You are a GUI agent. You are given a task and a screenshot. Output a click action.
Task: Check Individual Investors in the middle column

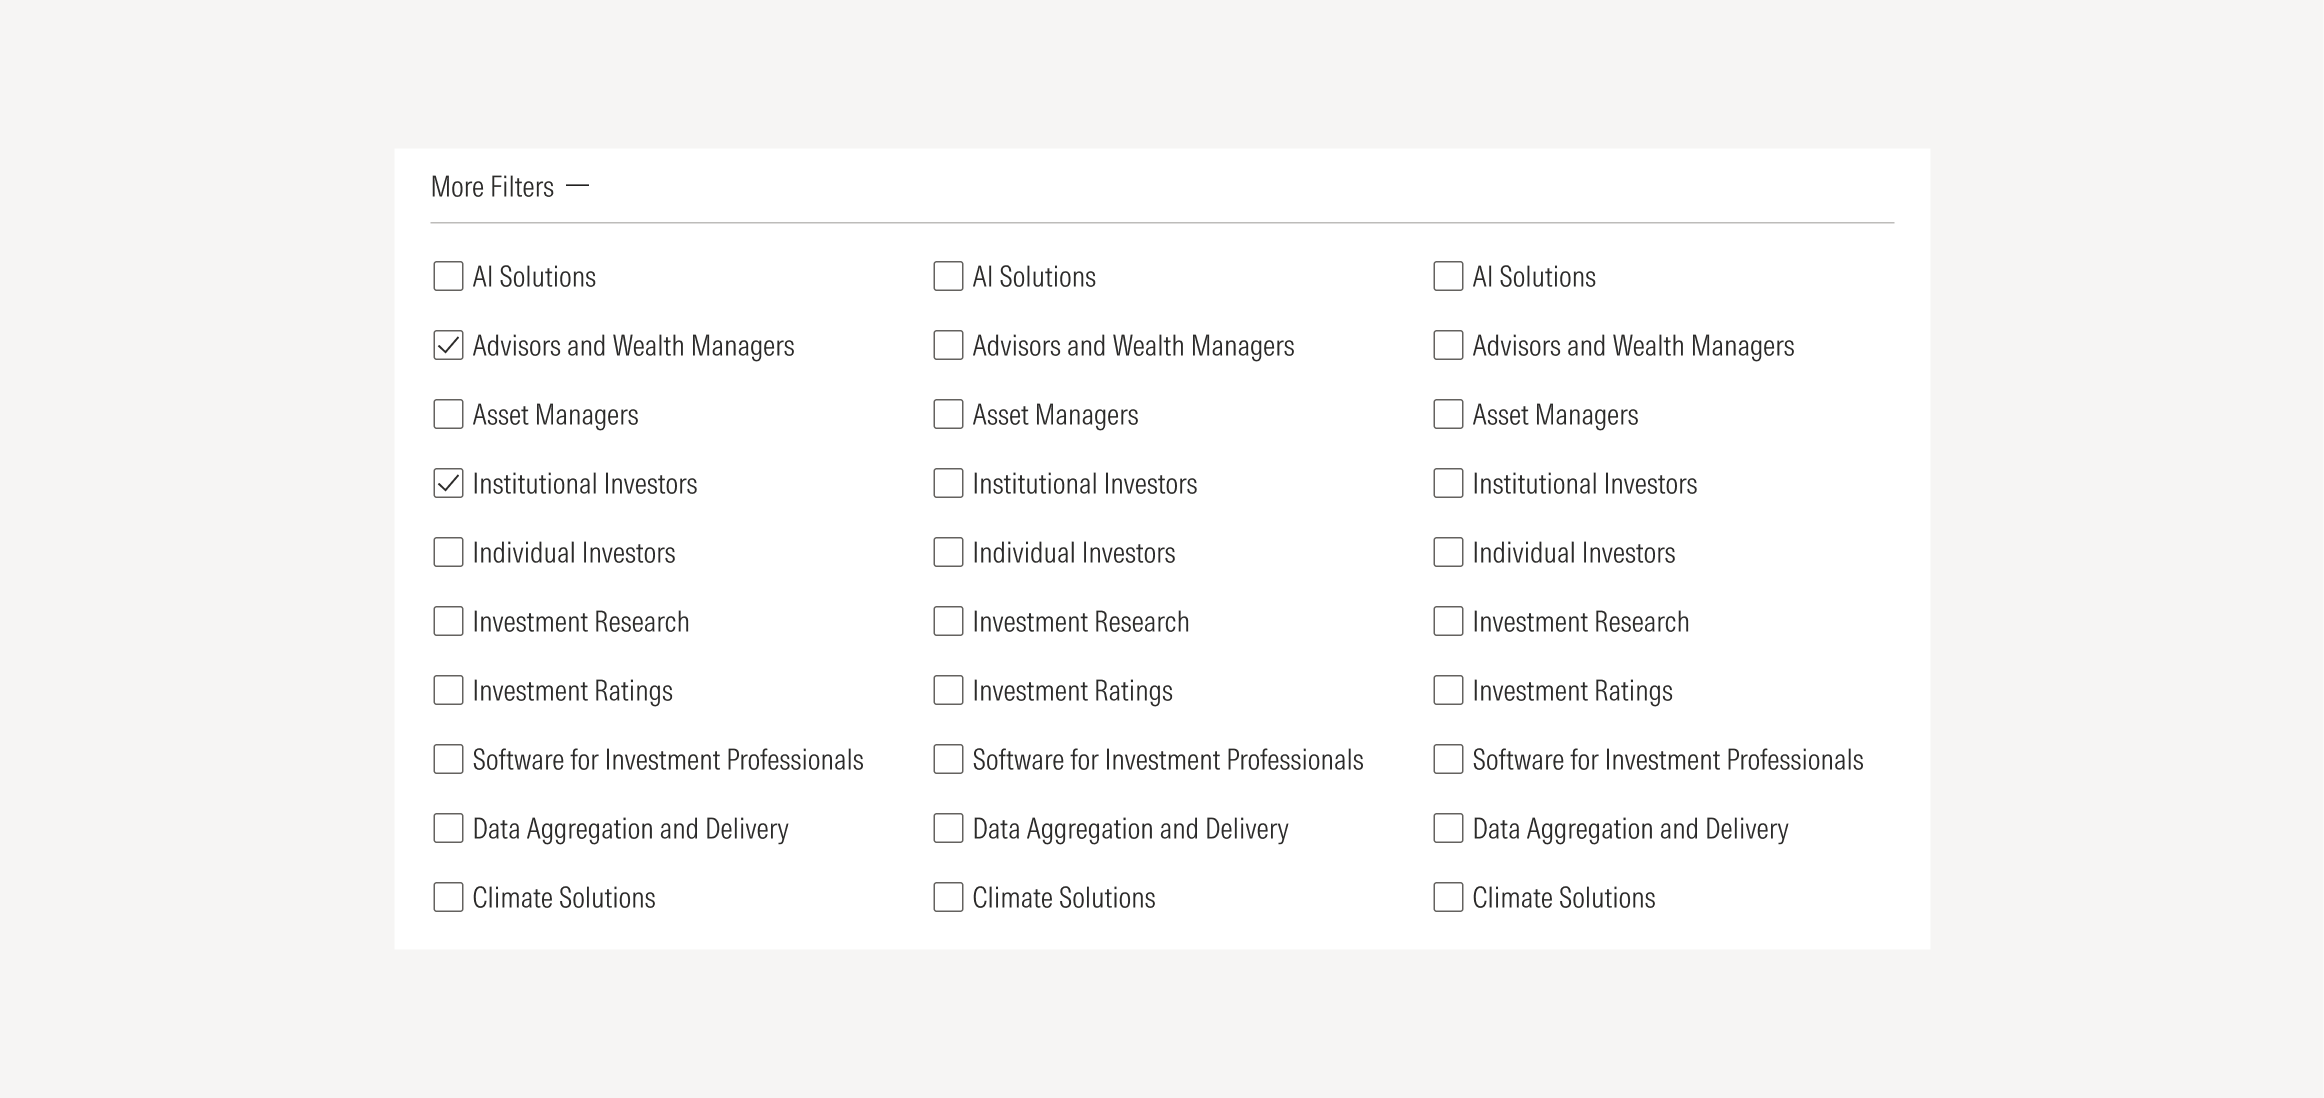(x=948, y=552)
